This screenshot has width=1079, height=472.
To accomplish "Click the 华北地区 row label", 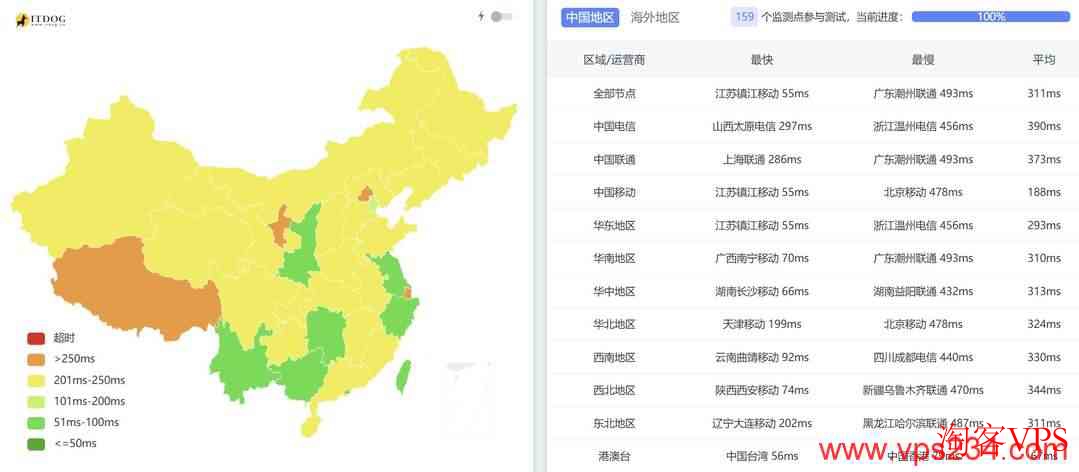I will click(x=615, y=324).
